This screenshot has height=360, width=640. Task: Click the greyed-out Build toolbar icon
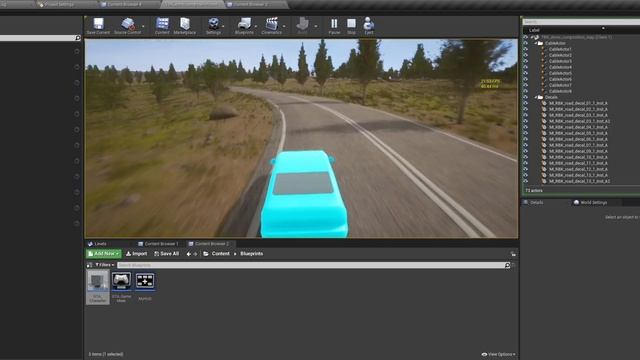[302, 24]
